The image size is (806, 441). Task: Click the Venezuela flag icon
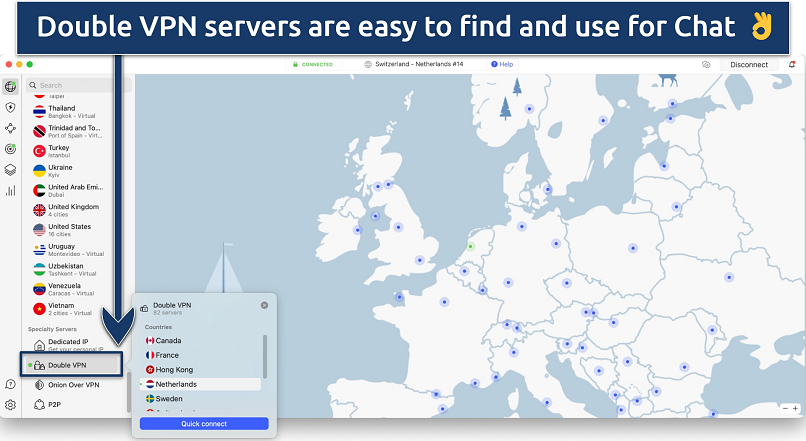(40, 289)
